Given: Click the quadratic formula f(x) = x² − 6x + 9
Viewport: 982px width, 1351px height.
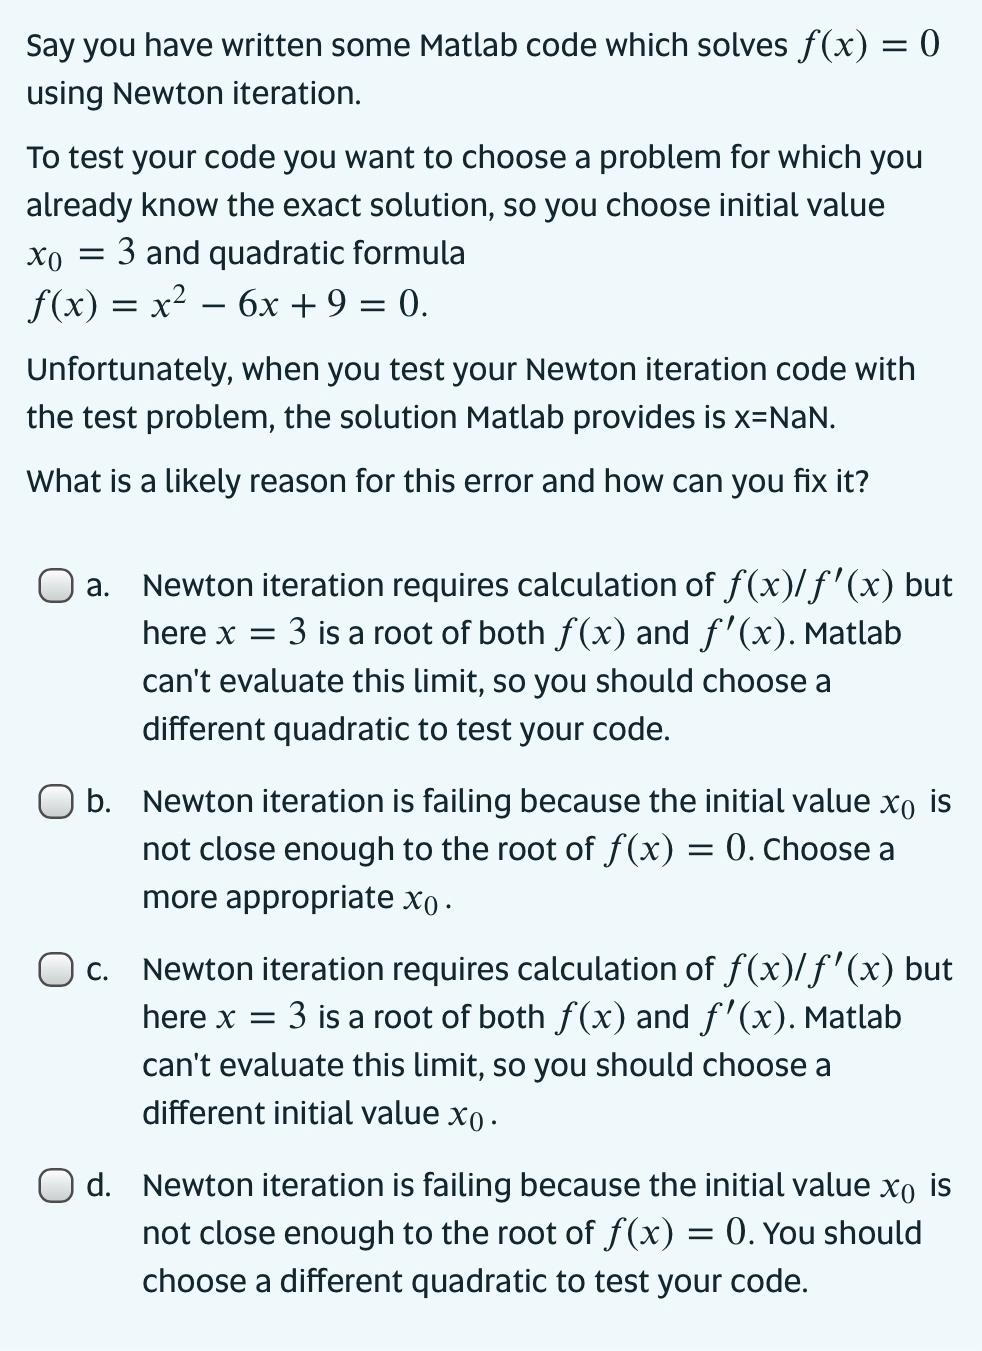Looking at the screenshot, I should 225,300.
